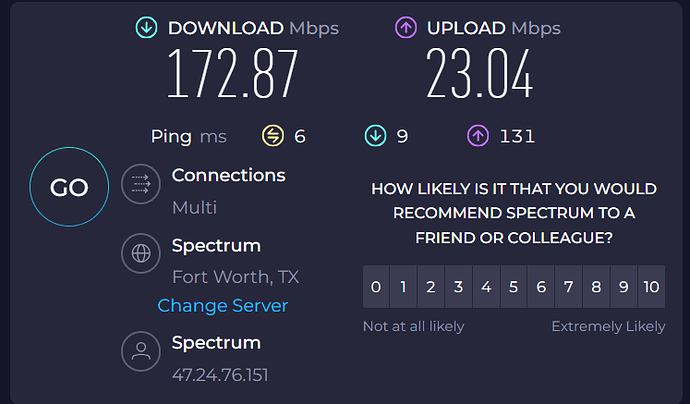Click the Fort Worth, TX server location

[x=235, y=277]
